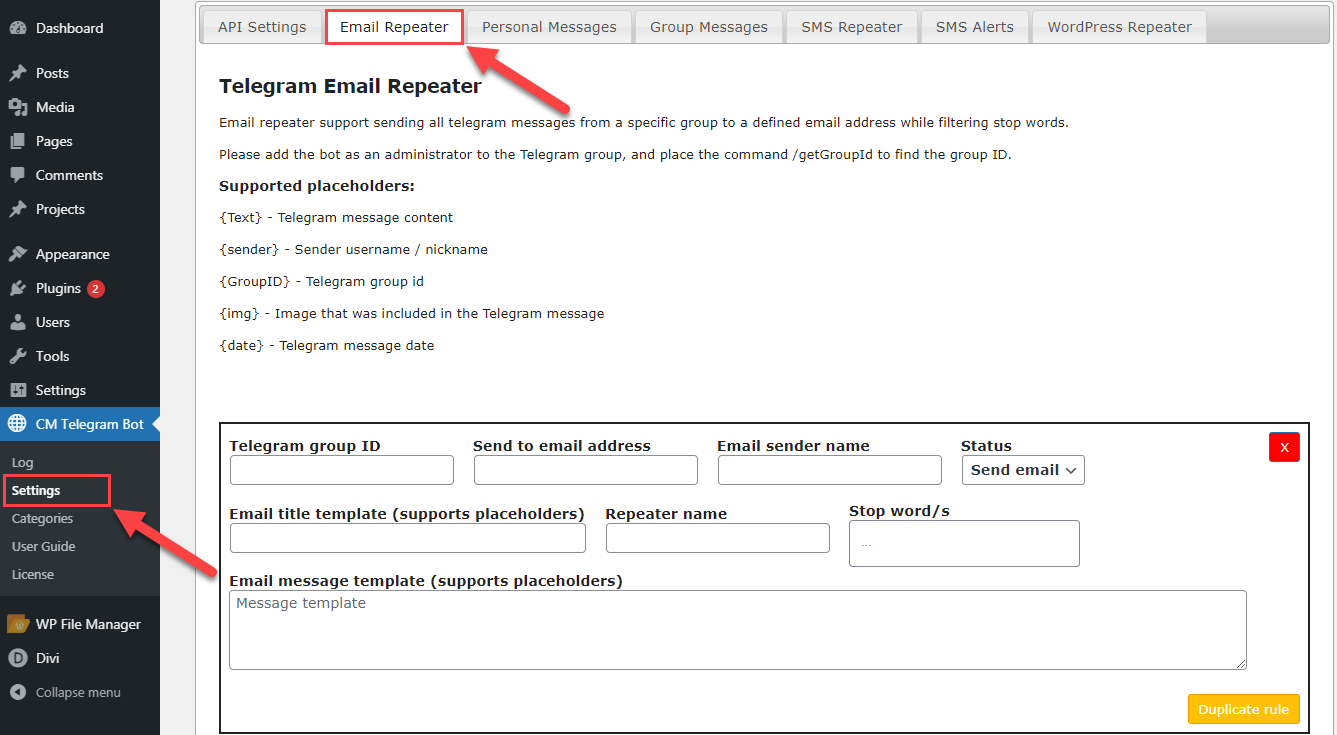
Task: Focus the Send to email address field
Action: (x=586, y=470)
